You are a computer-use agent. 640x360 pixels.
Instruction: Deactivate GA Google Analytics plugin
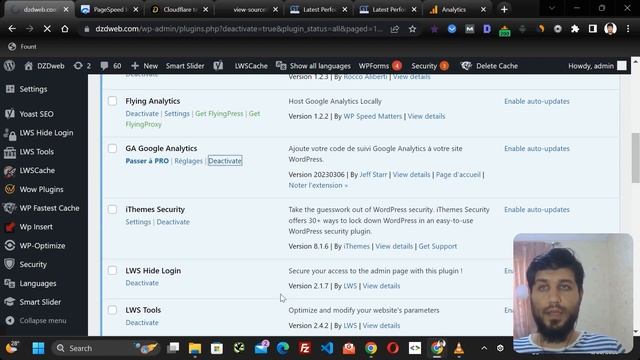click(x=225, y=161)
